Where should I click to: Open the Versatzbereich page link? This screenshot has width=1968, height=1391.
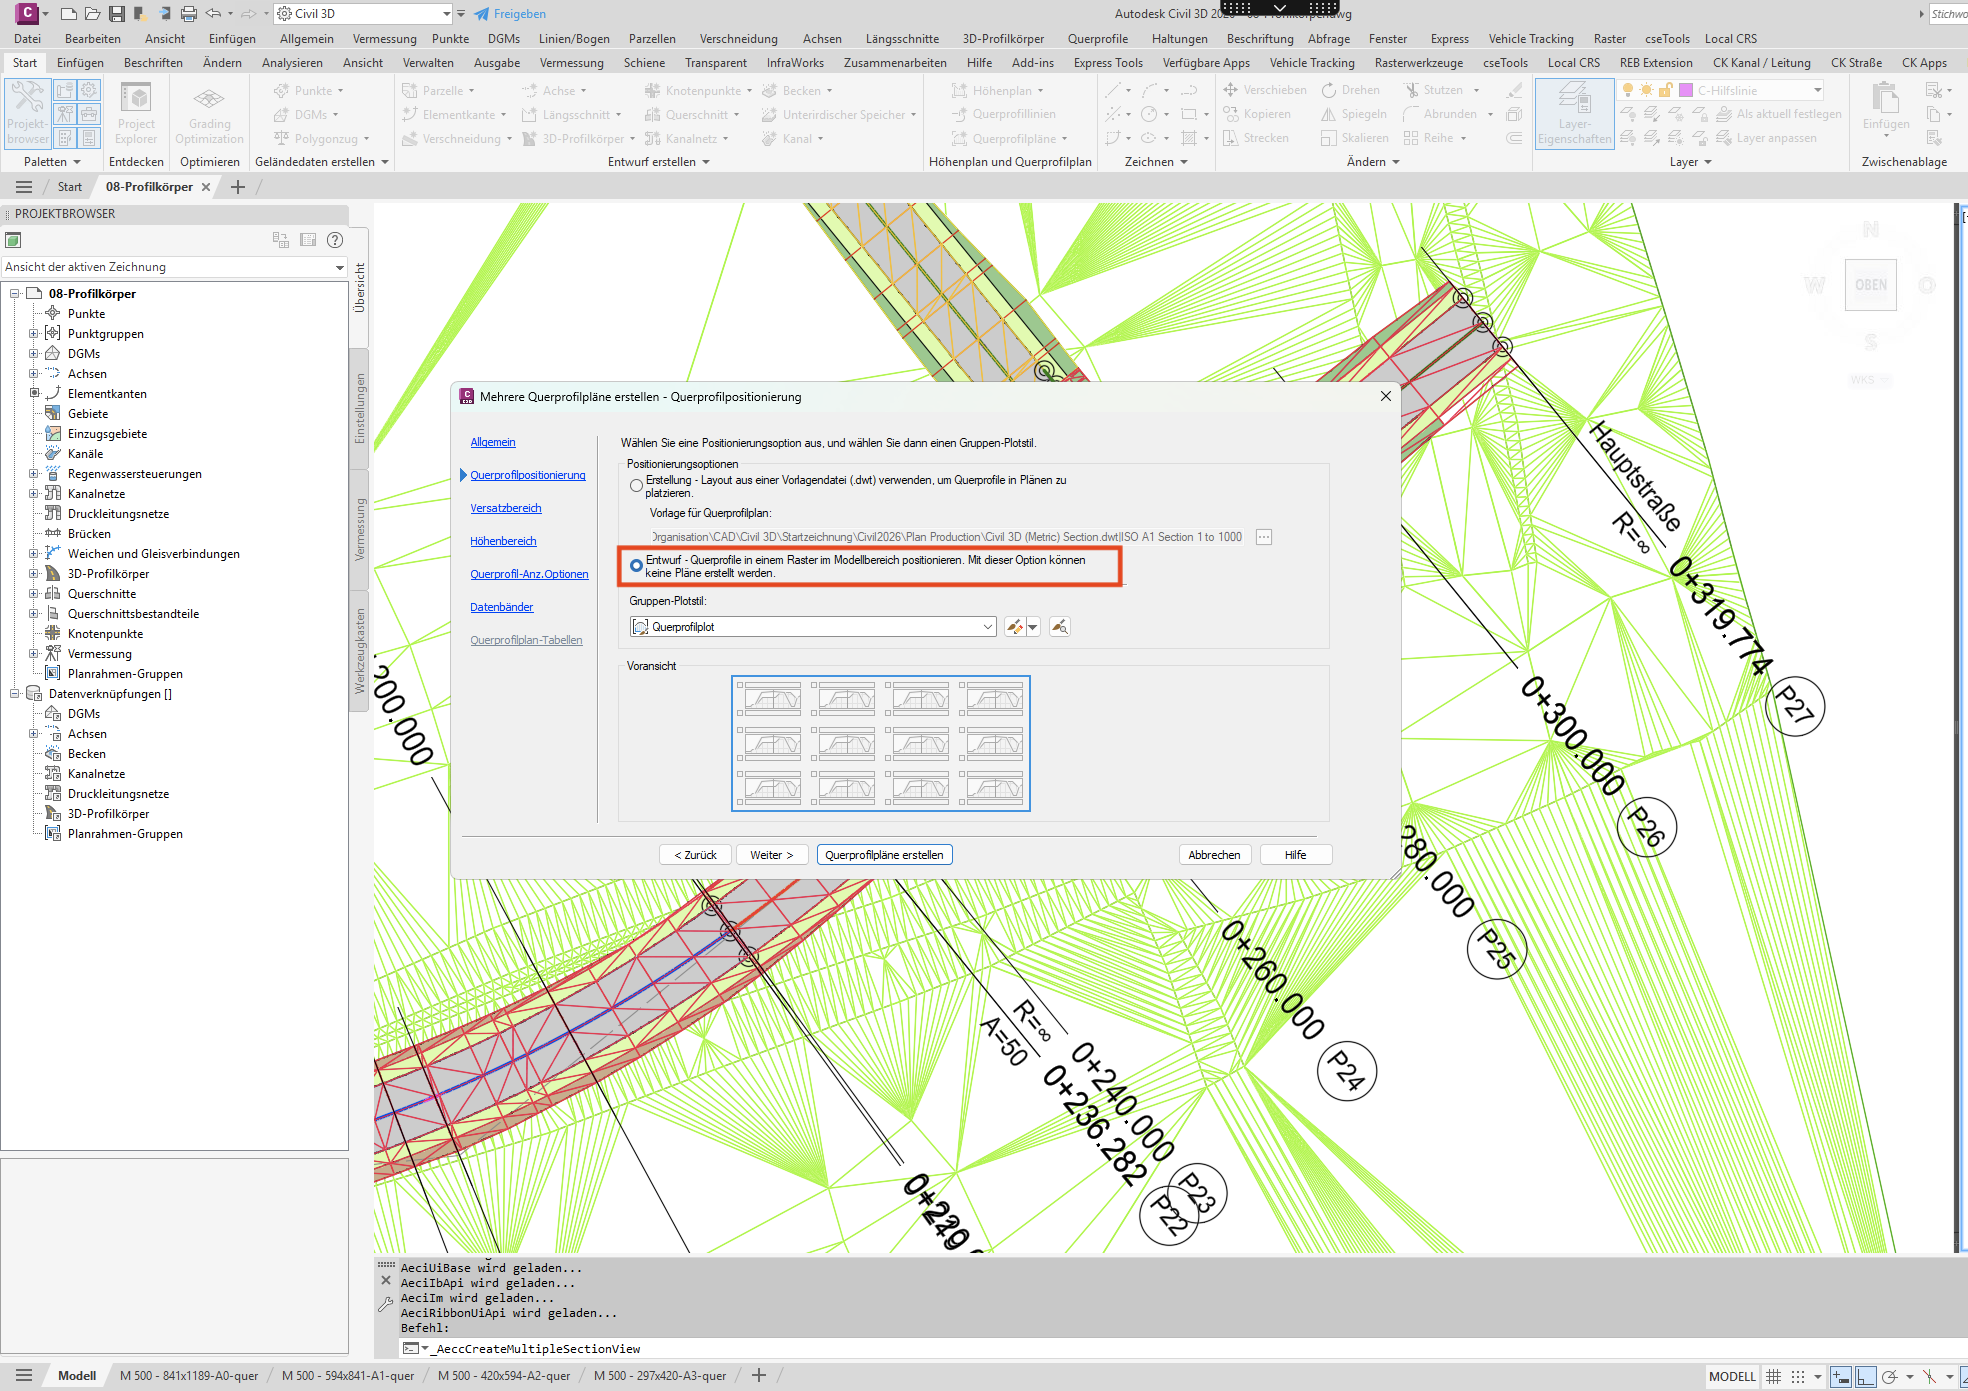506,508
